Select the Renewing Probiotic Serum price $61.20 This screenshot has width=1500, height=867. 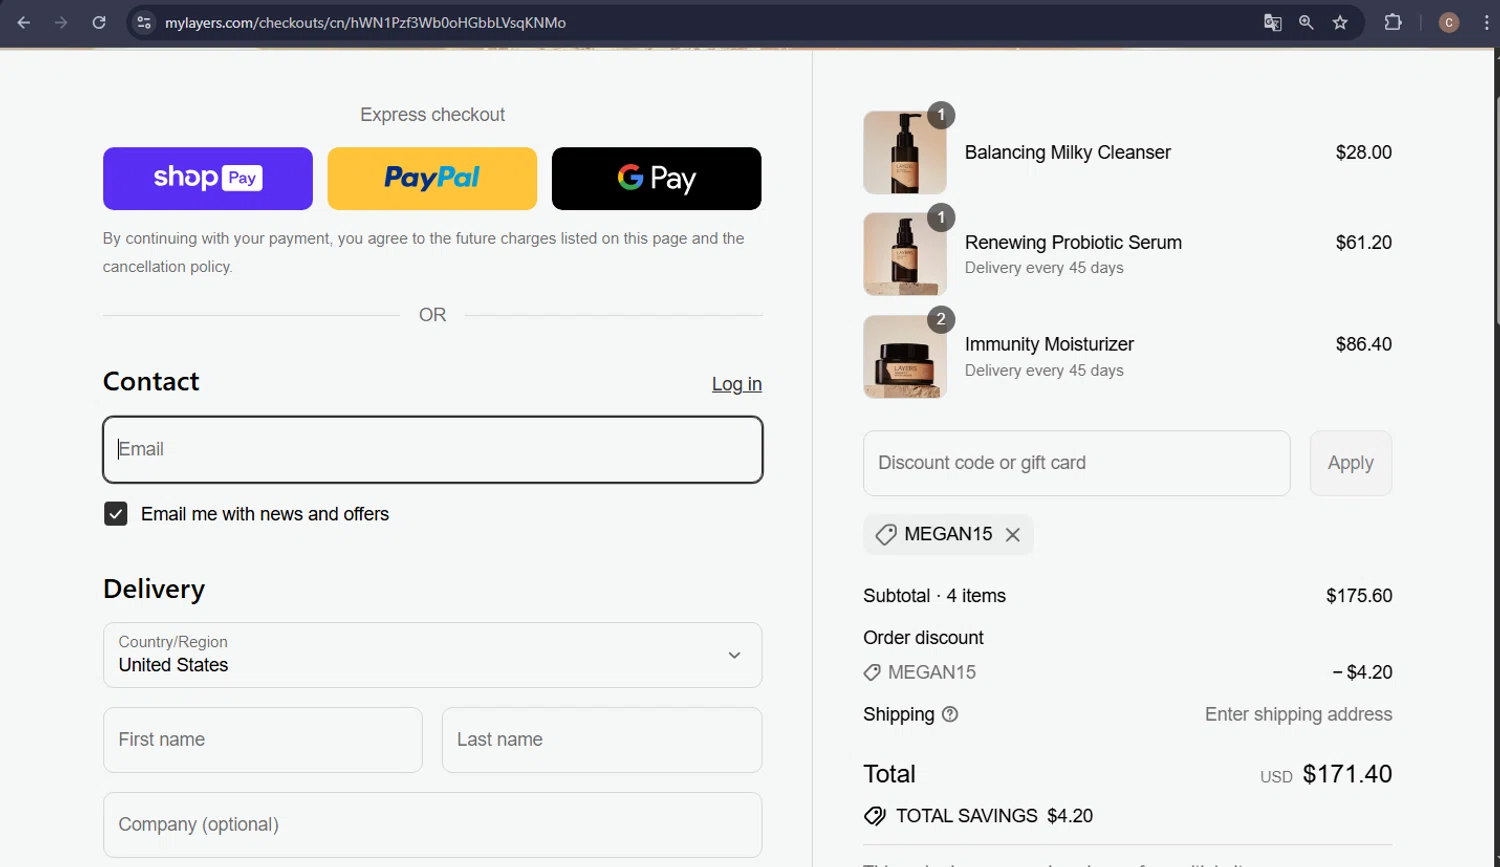click(1363, 242)
